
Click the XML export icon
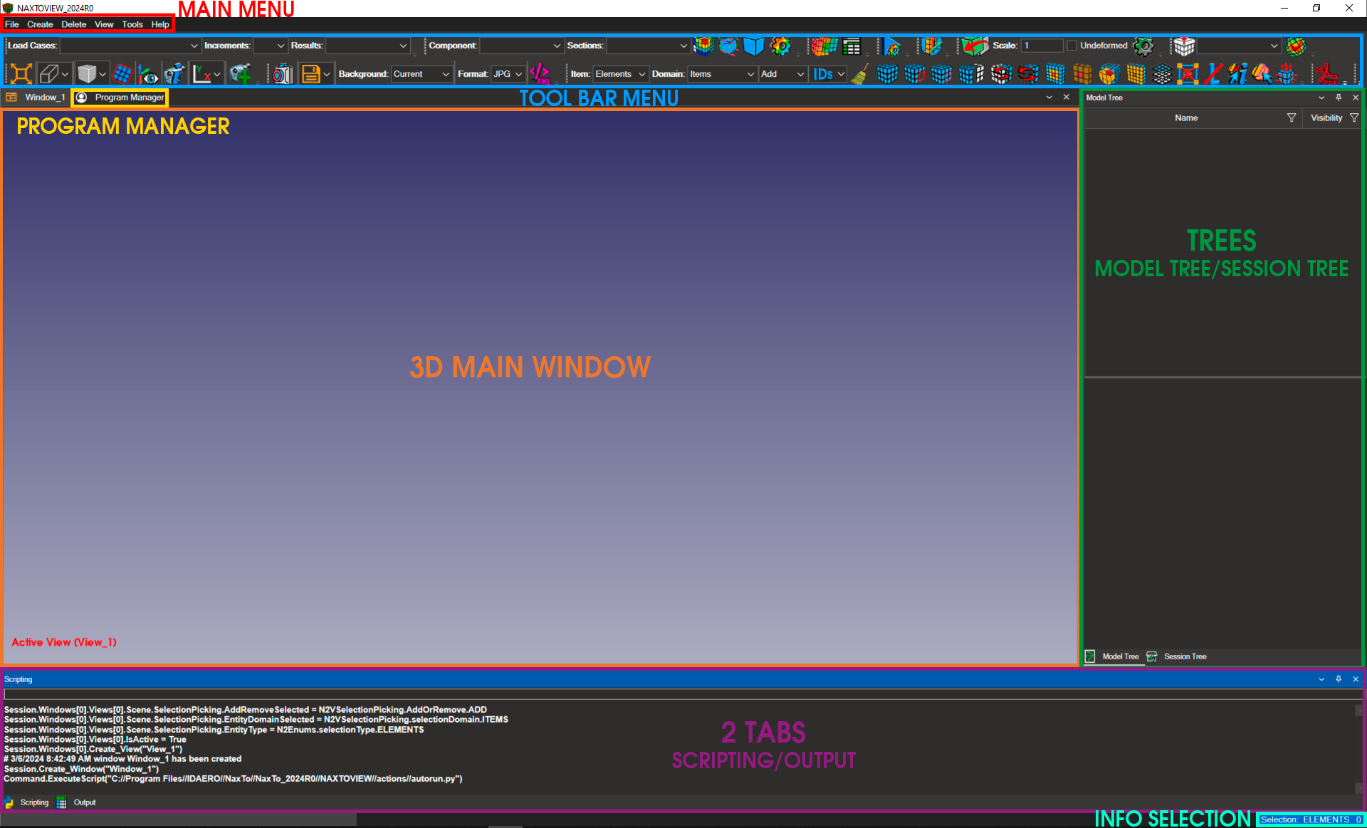point(541,73)
